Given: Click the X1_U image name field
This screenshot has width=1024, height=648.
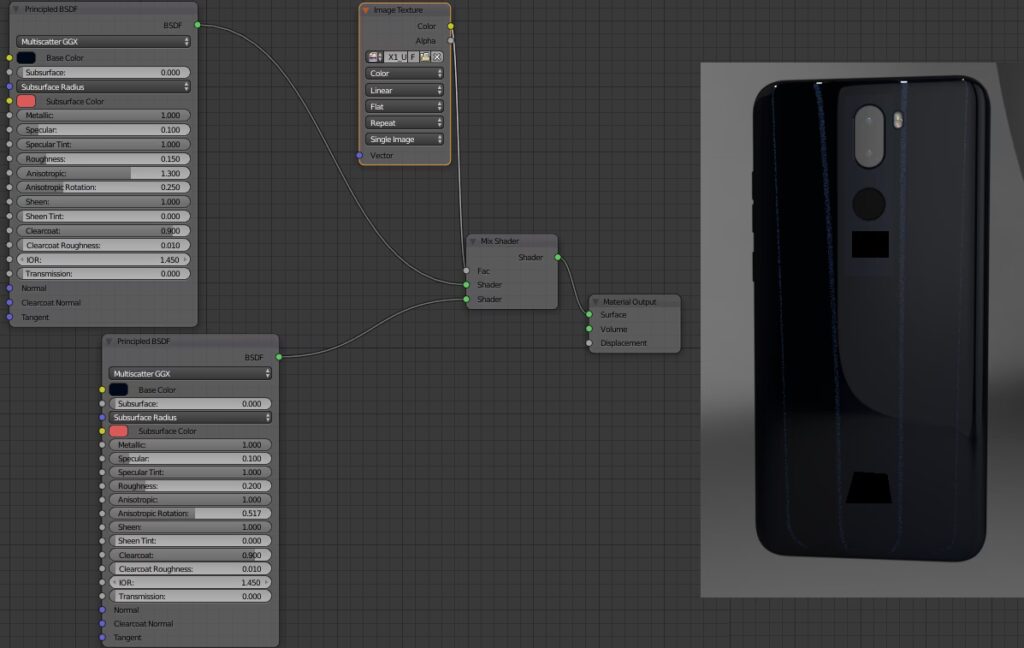Looking at the screenshot, I should [396, 57].
